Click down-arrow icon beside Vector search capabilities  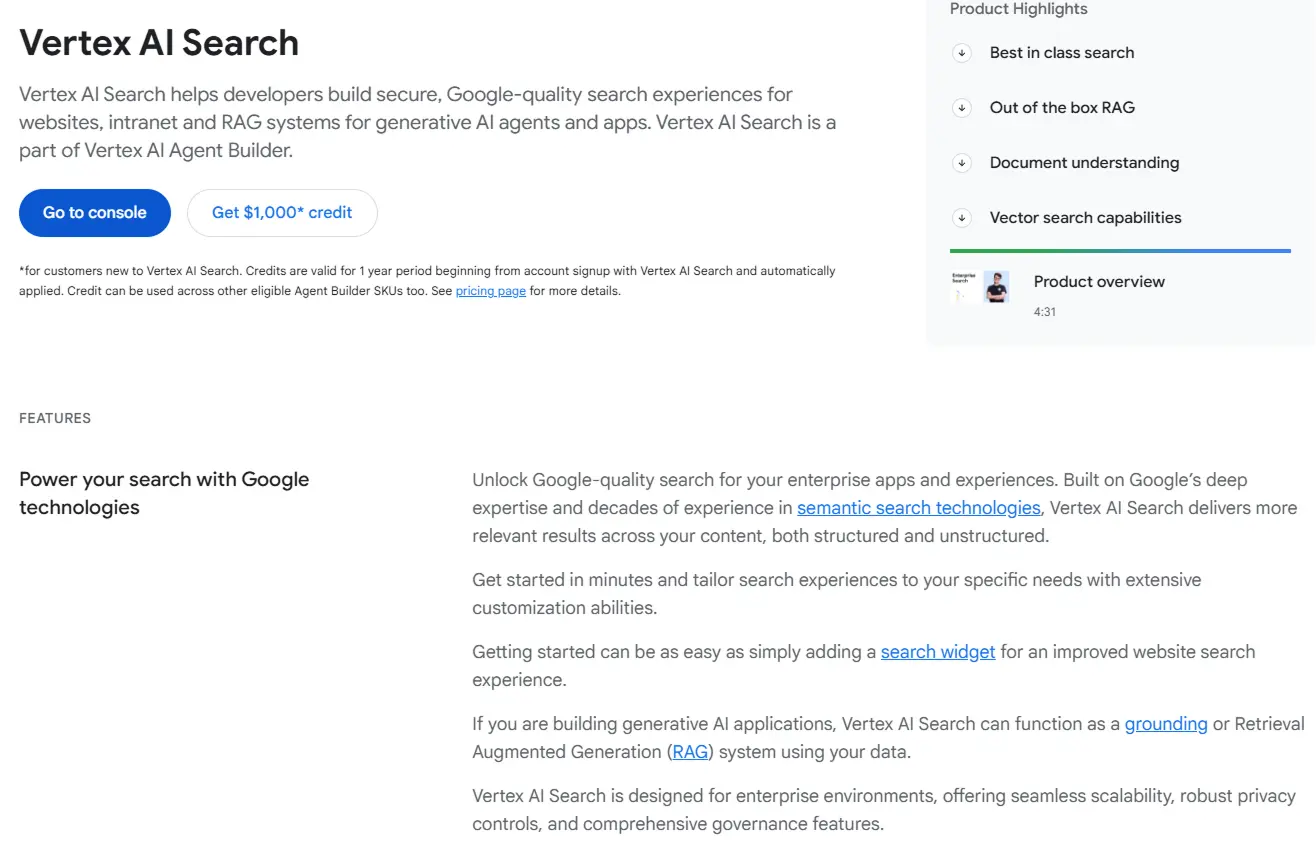[962, 218]
